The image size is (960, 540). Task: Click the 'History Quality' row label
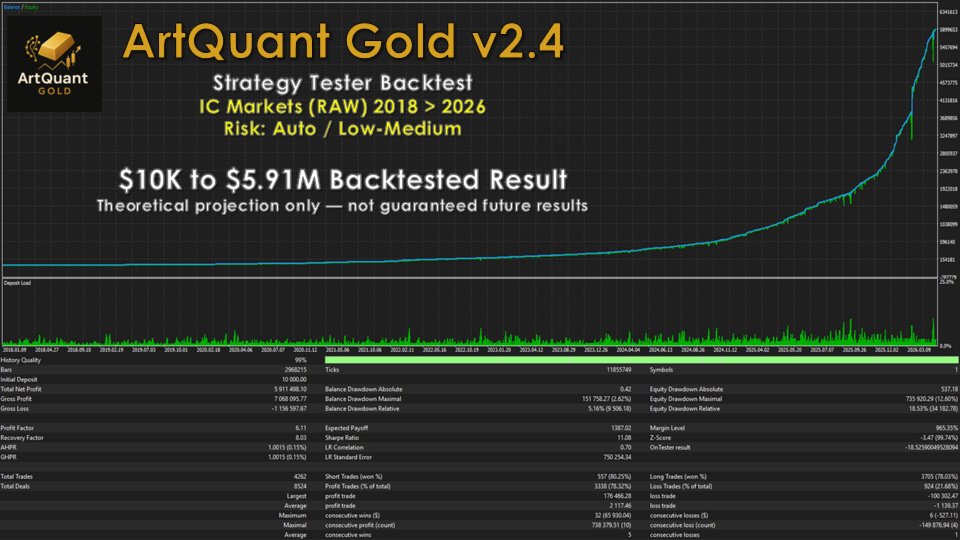coord(21,360)
